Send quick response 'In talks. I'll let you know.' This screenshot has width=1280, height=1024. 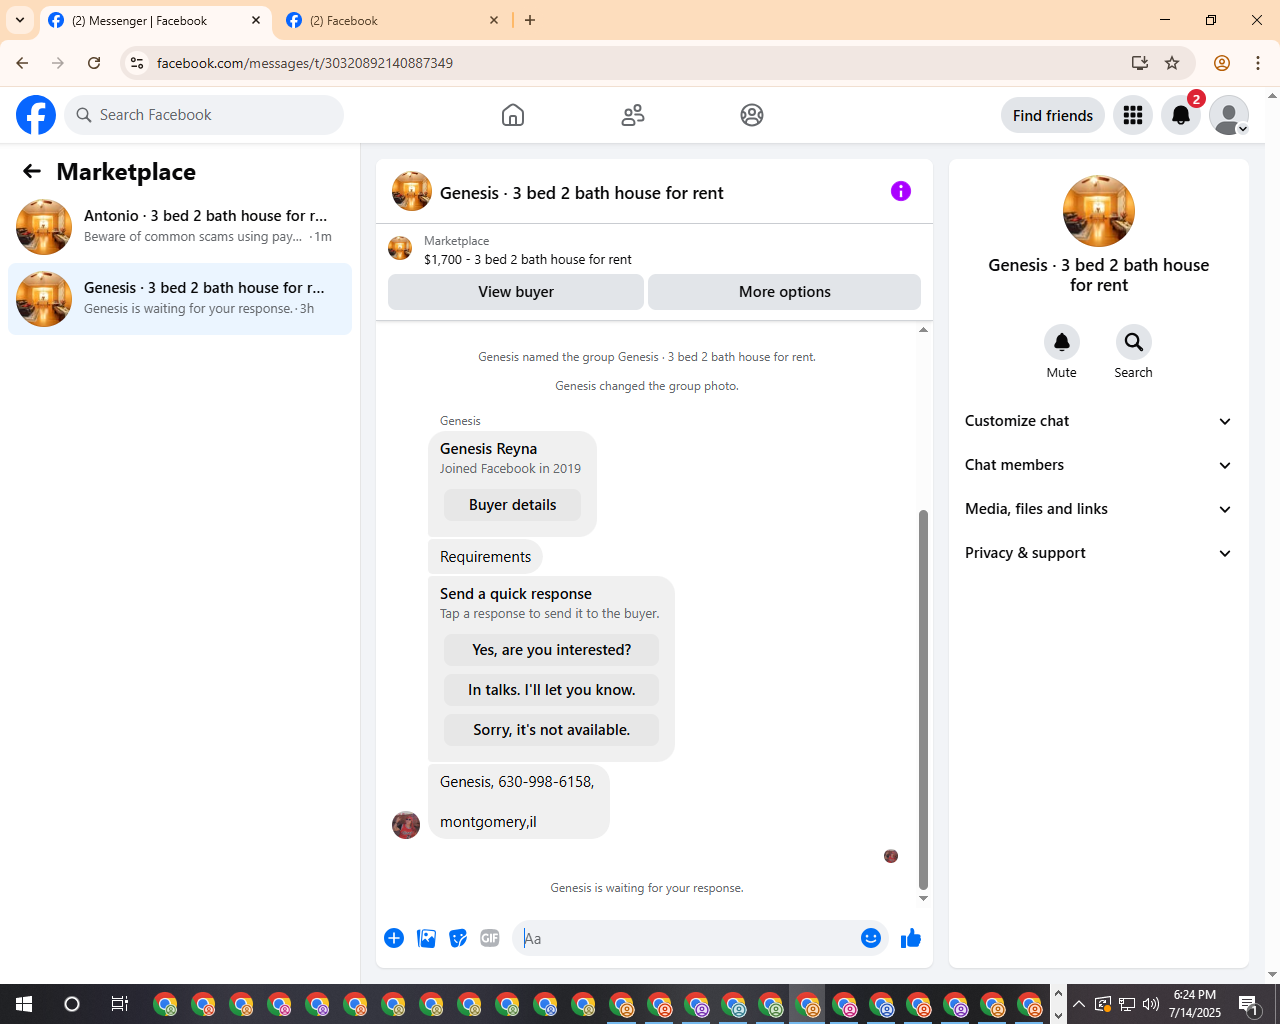tap(551, 690)
